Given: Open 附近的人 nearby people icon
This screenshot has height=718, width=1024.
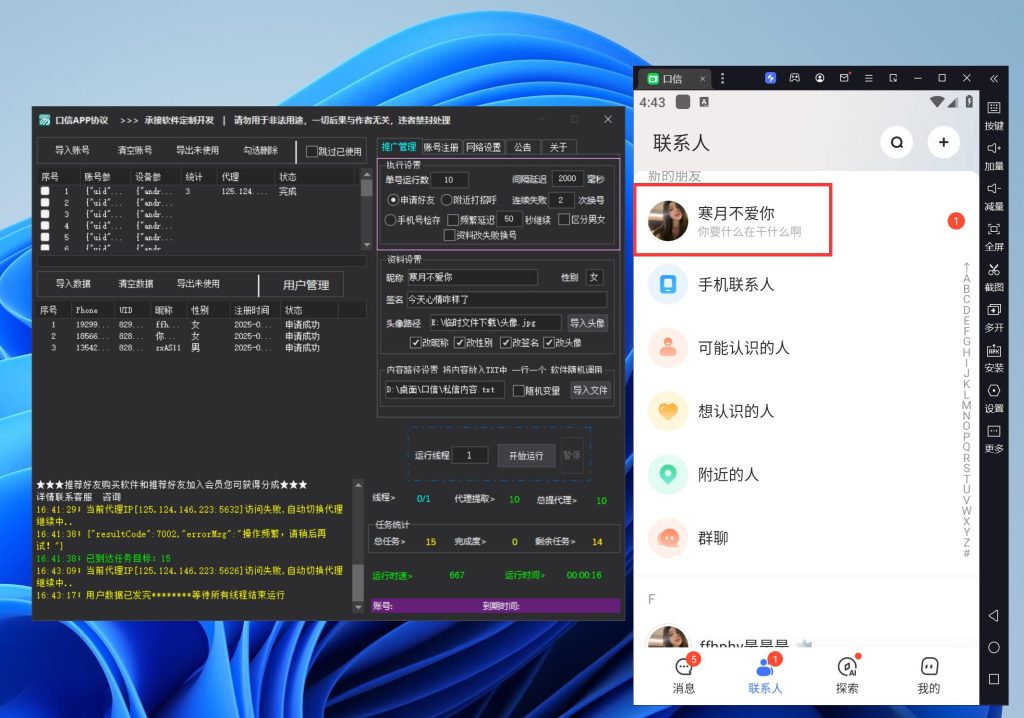Looking at the screenshot, I should coord(667,474).
